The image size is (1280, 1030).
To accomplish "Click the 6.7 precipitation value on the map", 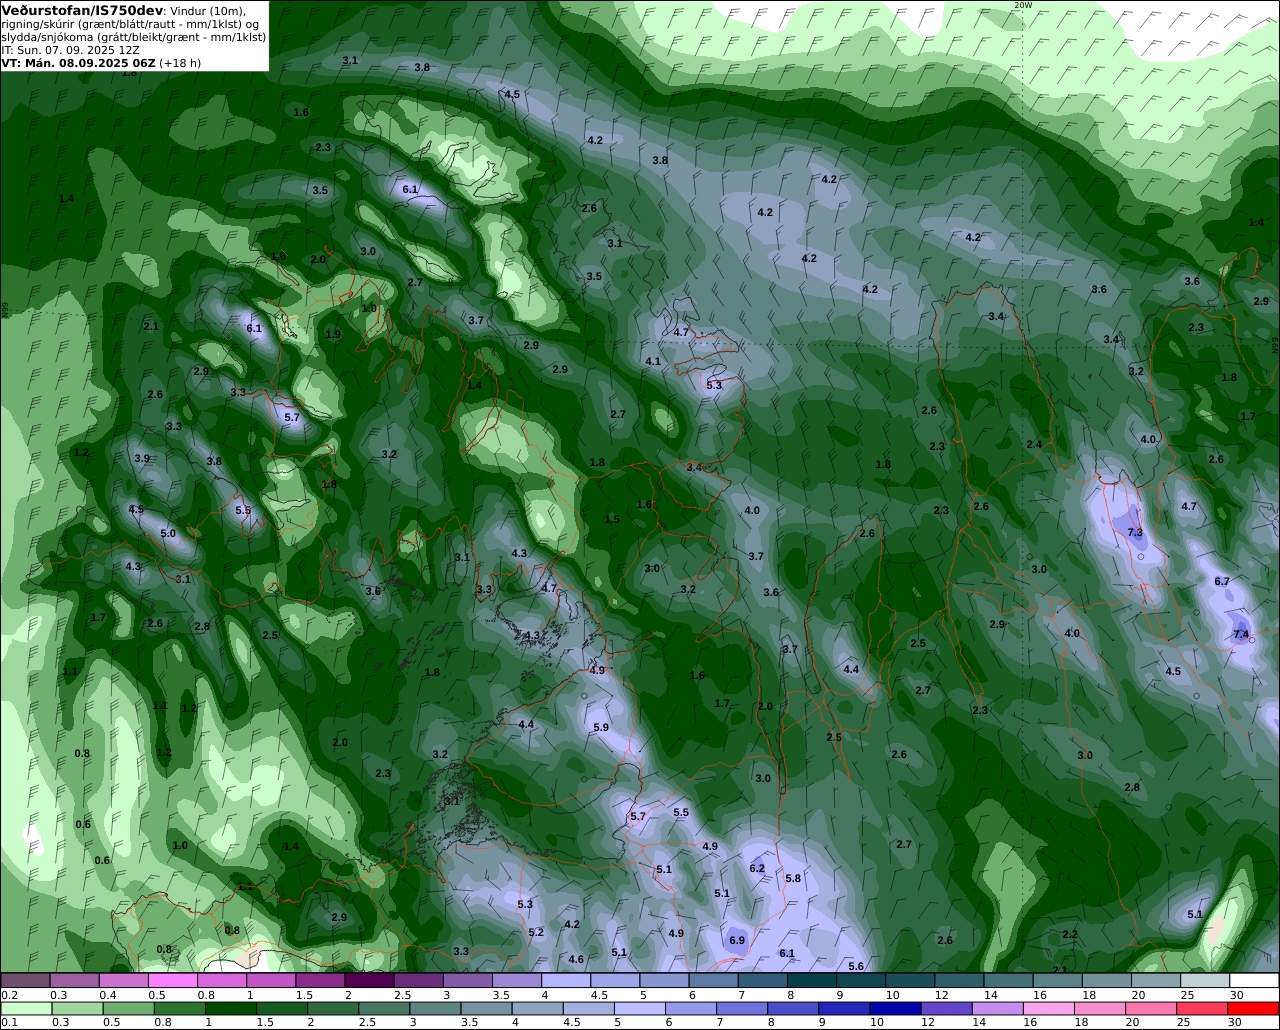I will pos(1222,581).
